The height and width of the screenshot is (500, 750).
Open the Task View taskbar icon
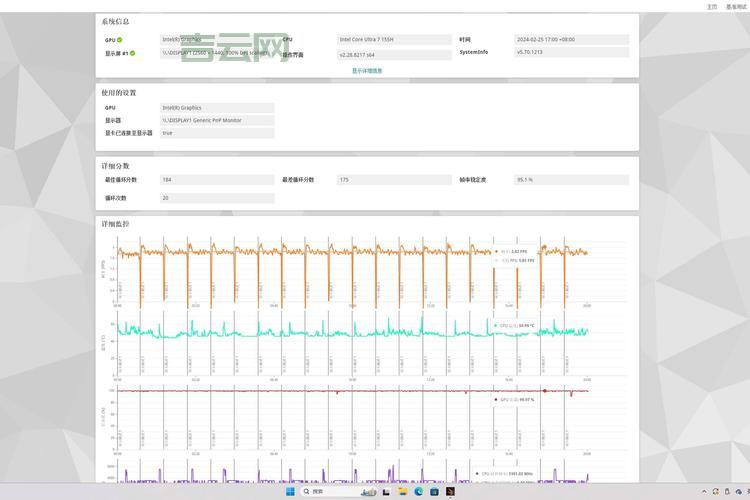pos(385,492)
